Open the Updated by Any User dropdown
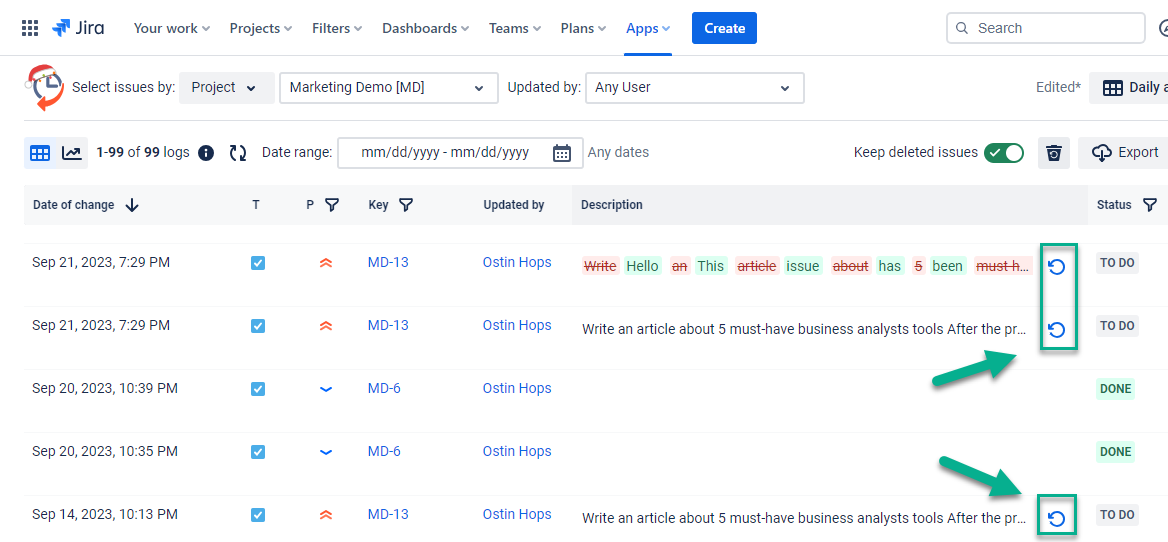1168x542 pixels. tap(693, 88)
